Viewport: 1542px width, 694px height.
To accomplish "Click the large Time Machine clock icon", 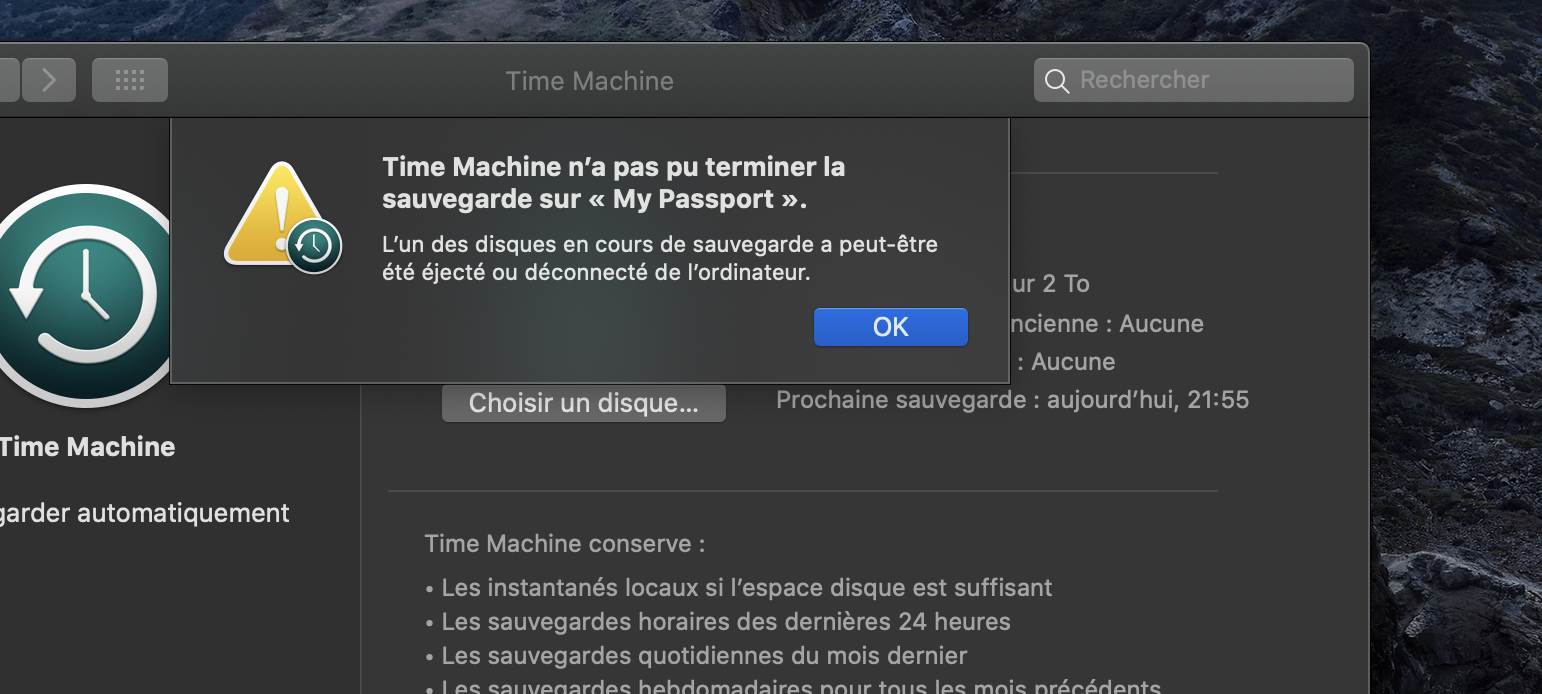I will (85, 295).
